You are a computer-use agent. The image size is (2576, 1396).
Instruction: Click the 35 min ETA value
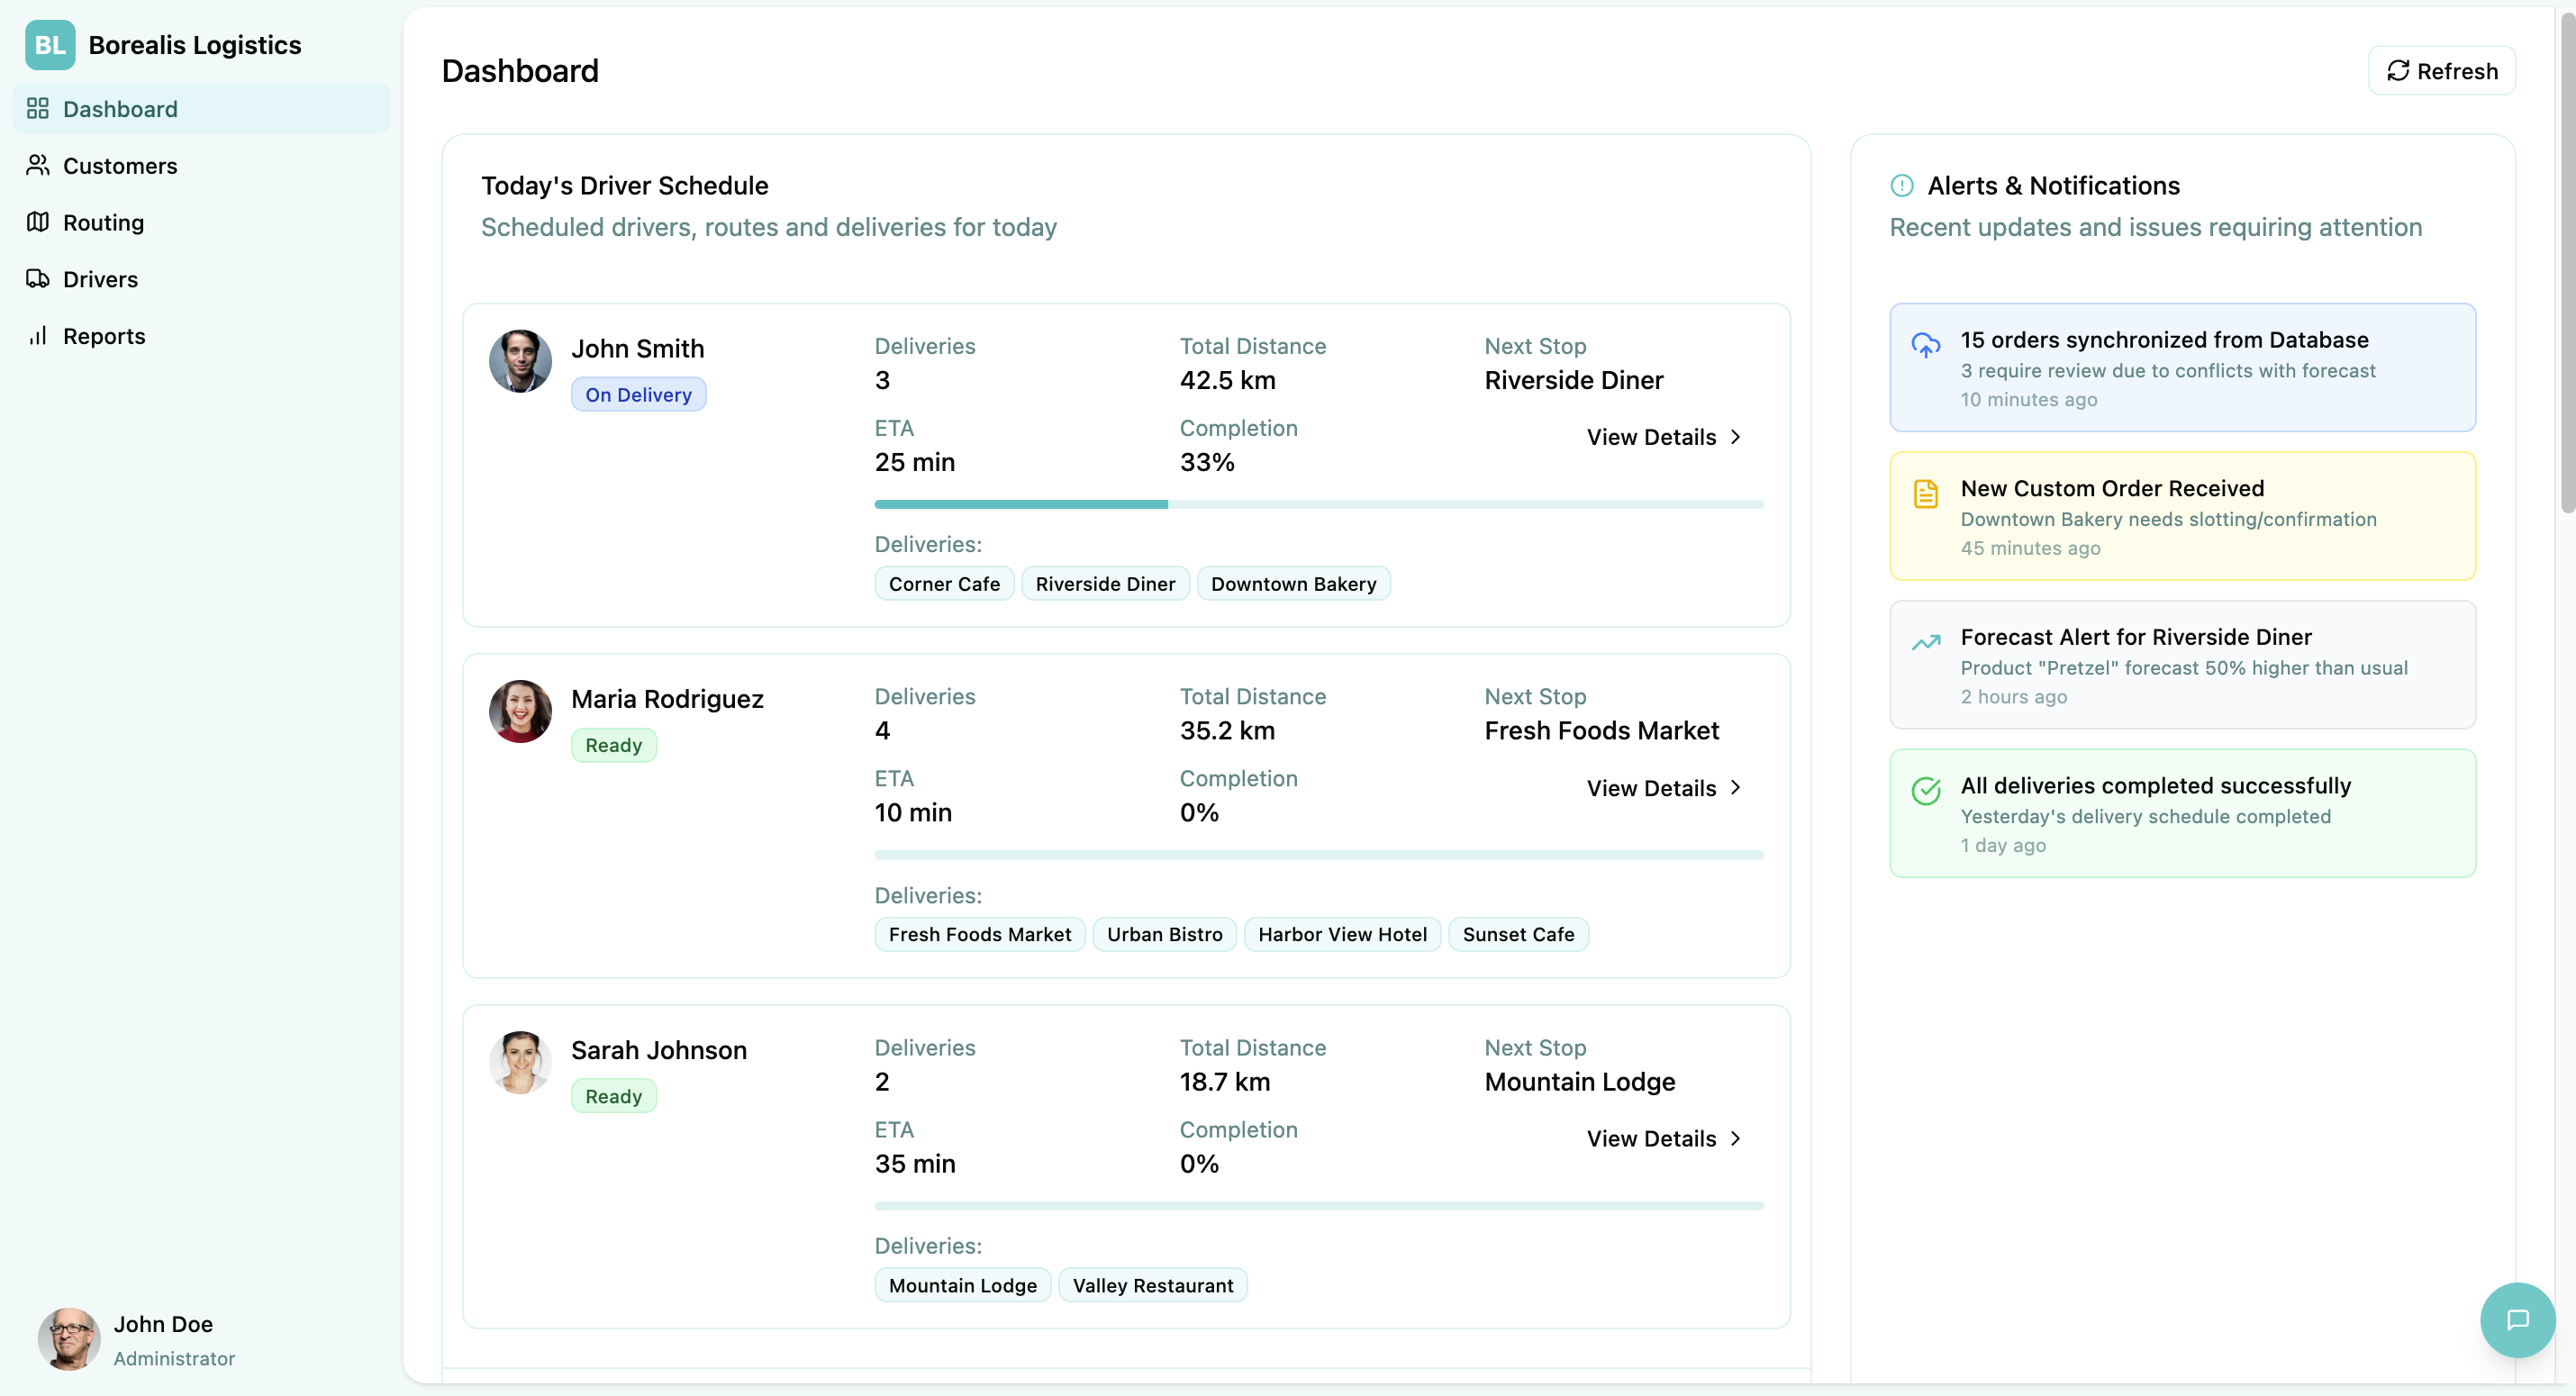click(914, 1164)
